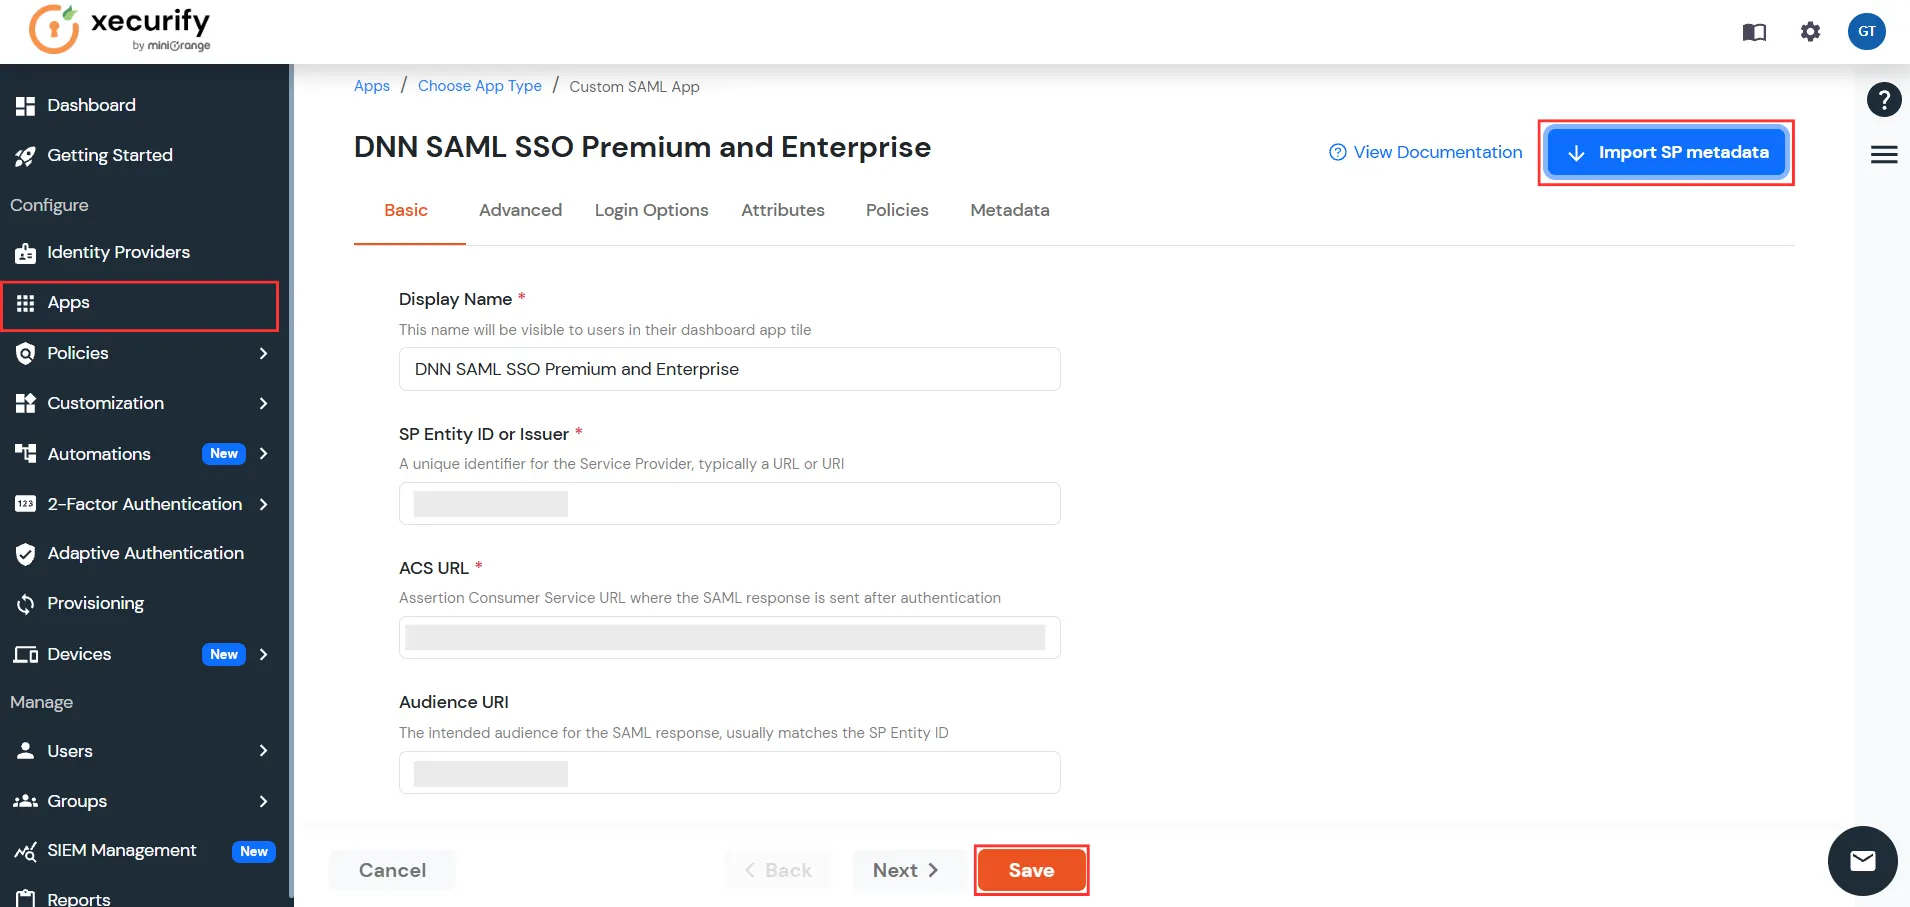Click the 2-Factor Authentication icon
Image resolution: width=1910 pixels, height=907 pixels.
pos(25,504)
